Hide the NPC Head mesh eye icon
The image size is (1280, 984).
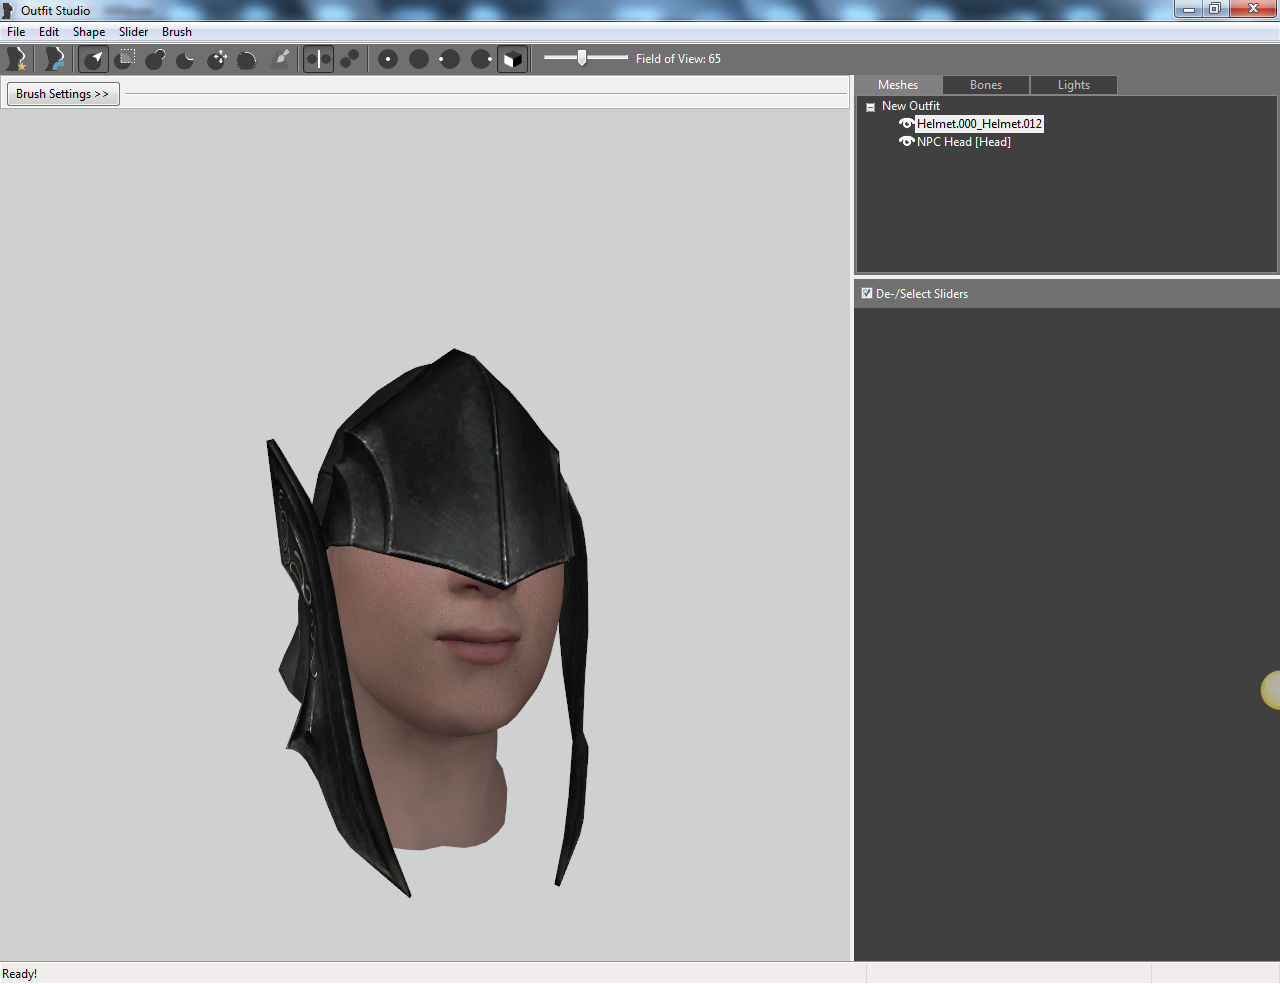[906, 142]
